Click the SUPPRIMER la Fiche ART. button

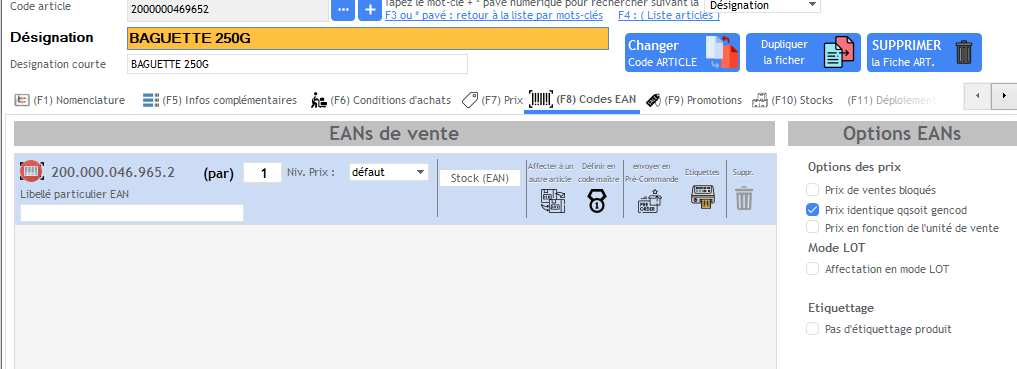click(924, 53)
